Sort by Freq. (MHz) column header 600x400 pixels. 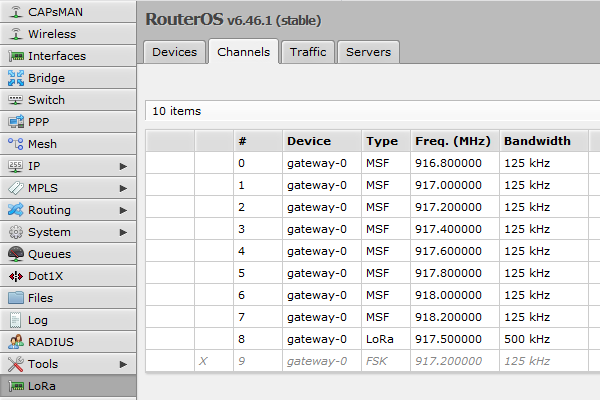455,141
